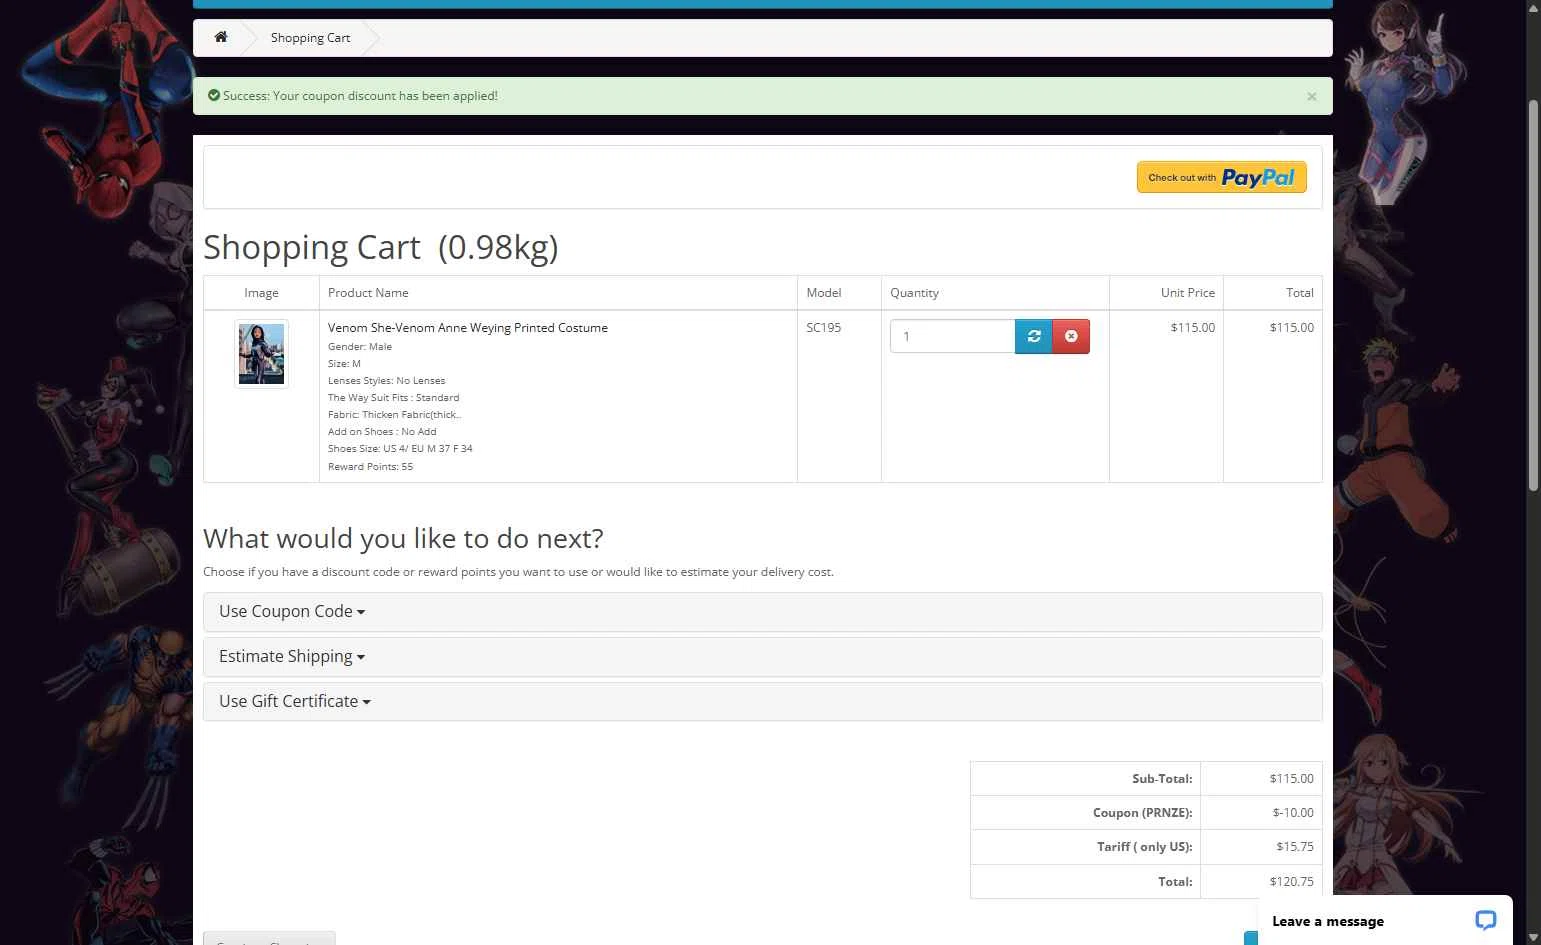Dismiss the coupon success alert
The image size is (1541, 945).
click(x=1311, y=97)
